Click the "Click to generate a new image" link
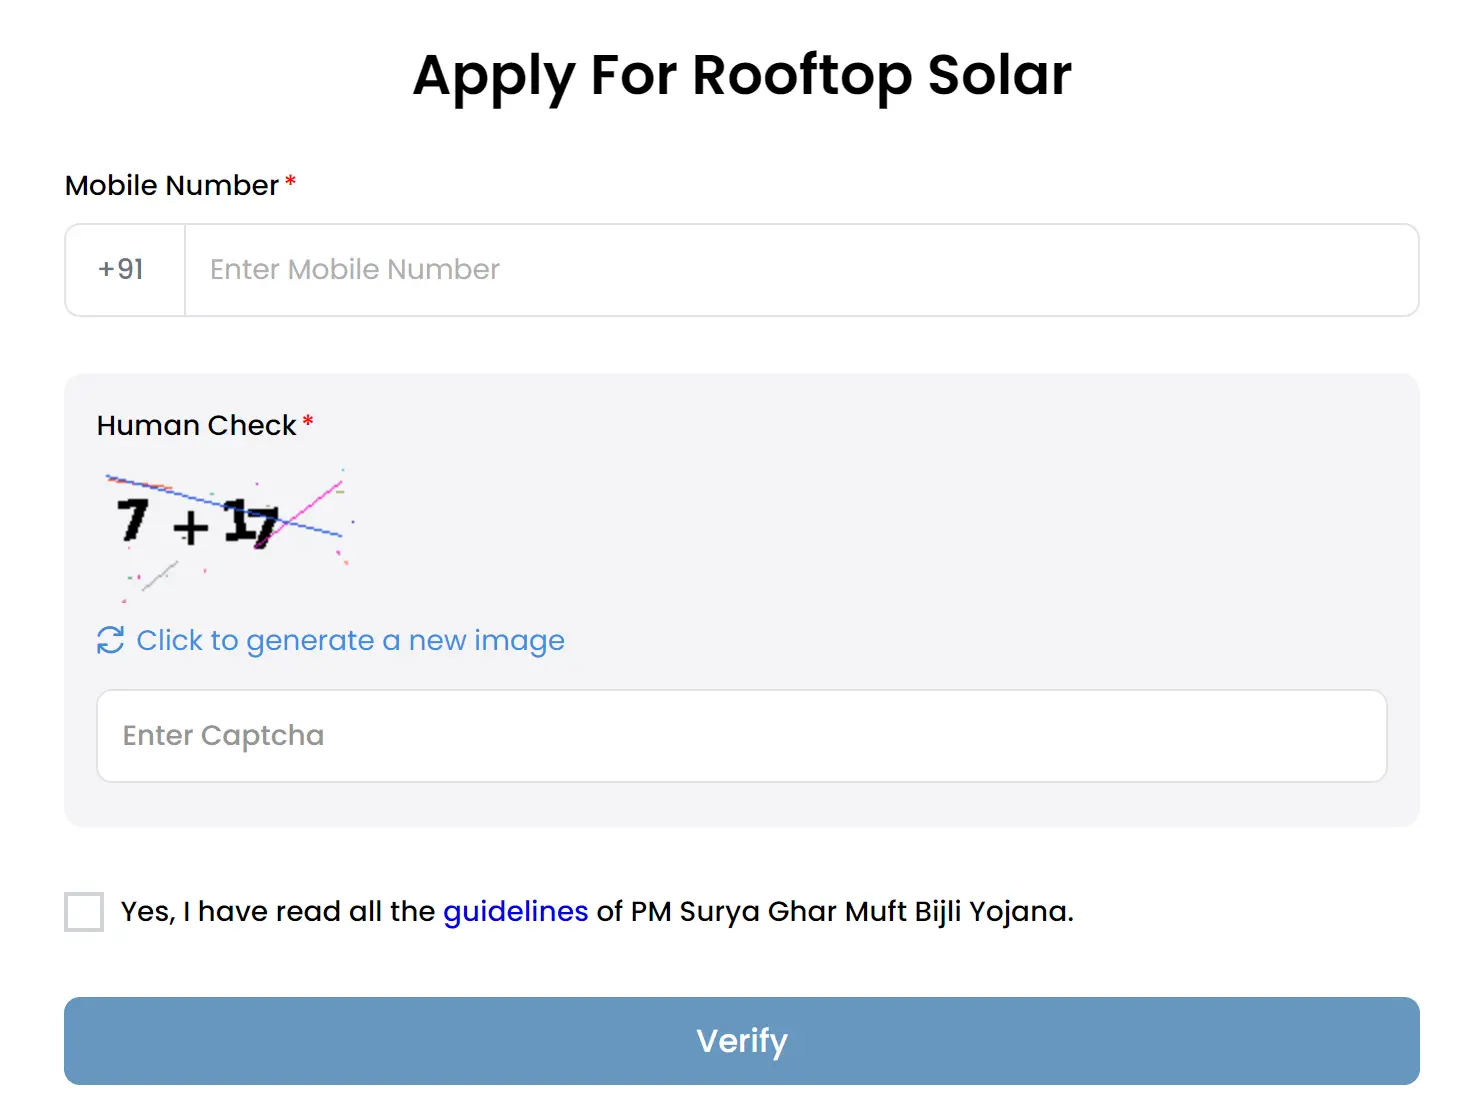This screenshot has height=1104, width=1472. [350, 640]
